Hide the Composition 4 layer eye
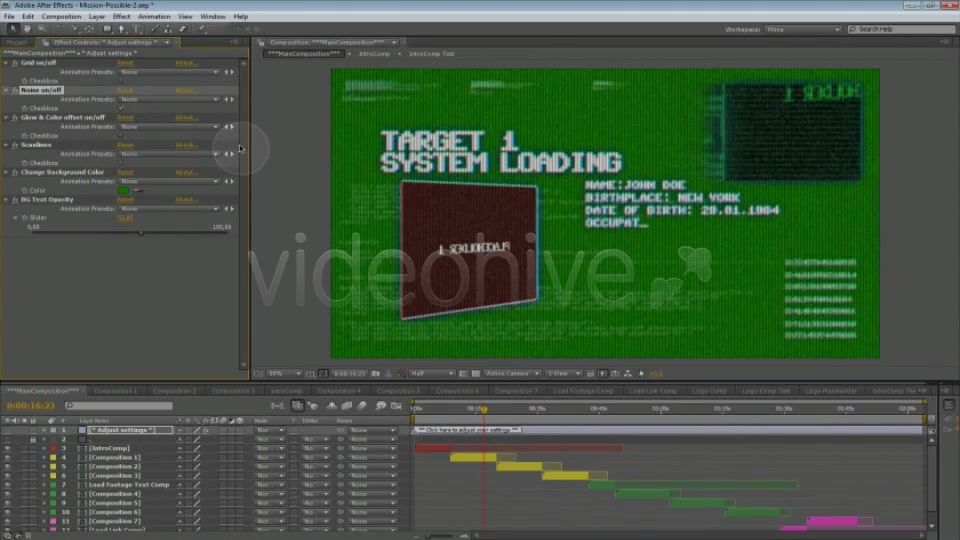Screen dimensions: 960x540 (7, 493)
